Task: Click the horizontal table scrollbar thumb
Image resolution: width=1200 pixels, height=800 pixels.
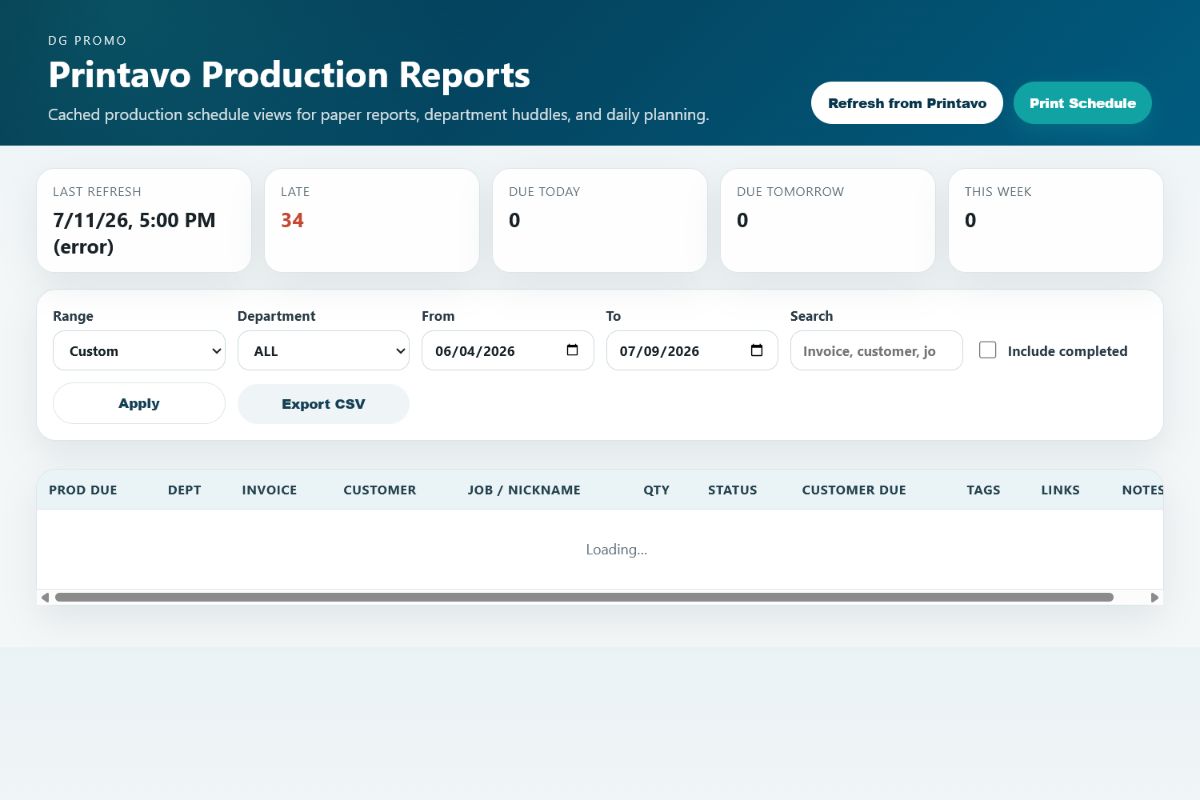Action: tap(584, 597)
